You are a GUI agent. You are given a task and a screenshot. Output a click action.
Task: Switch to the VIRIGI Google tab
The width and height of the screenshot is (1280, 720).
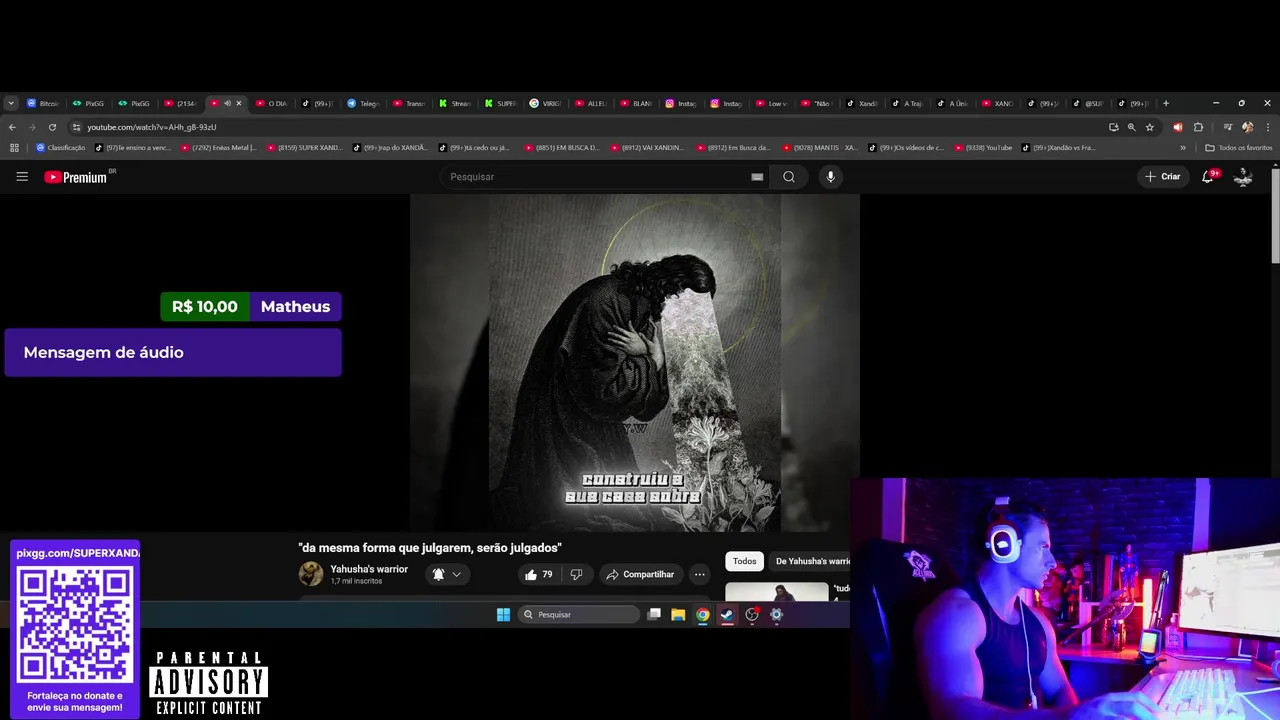point(548,103)
